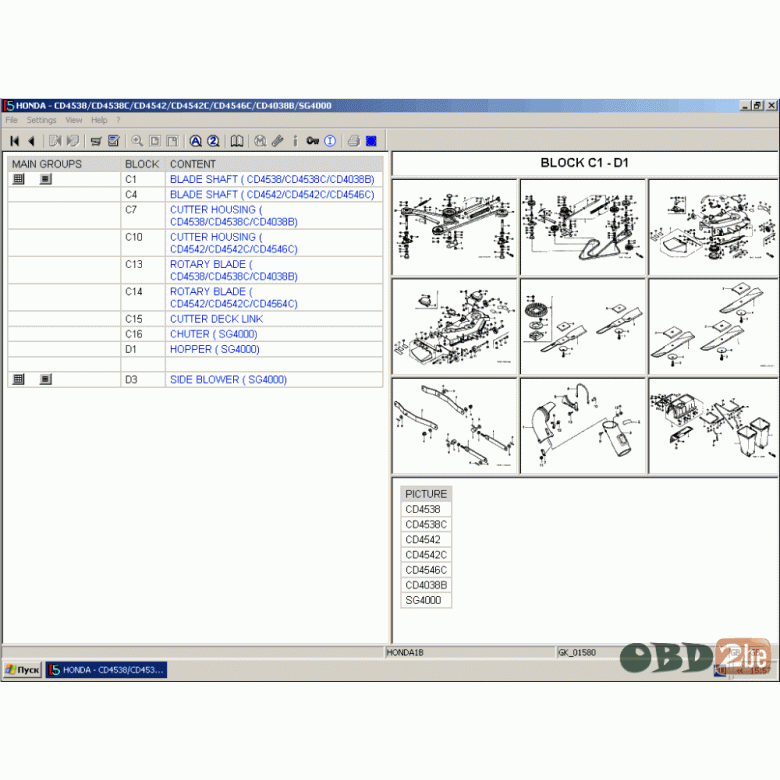
Task: Select CD4538 in PICTURE list
Action: point(426,509)
